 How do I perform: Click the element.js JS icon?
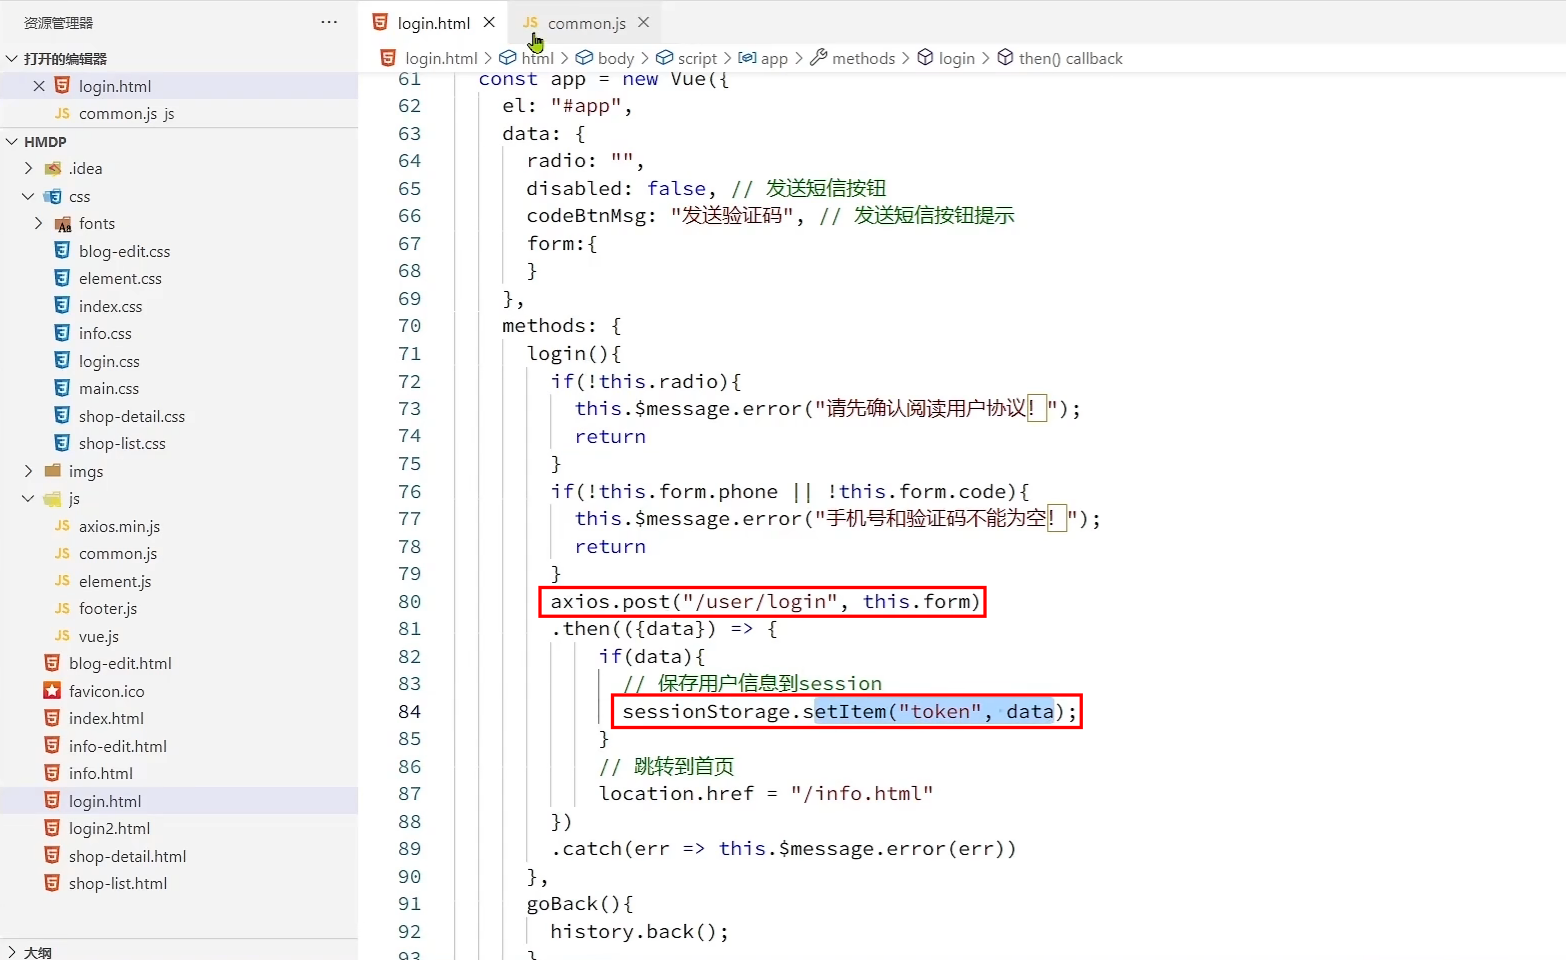click(x=62, y=581)
